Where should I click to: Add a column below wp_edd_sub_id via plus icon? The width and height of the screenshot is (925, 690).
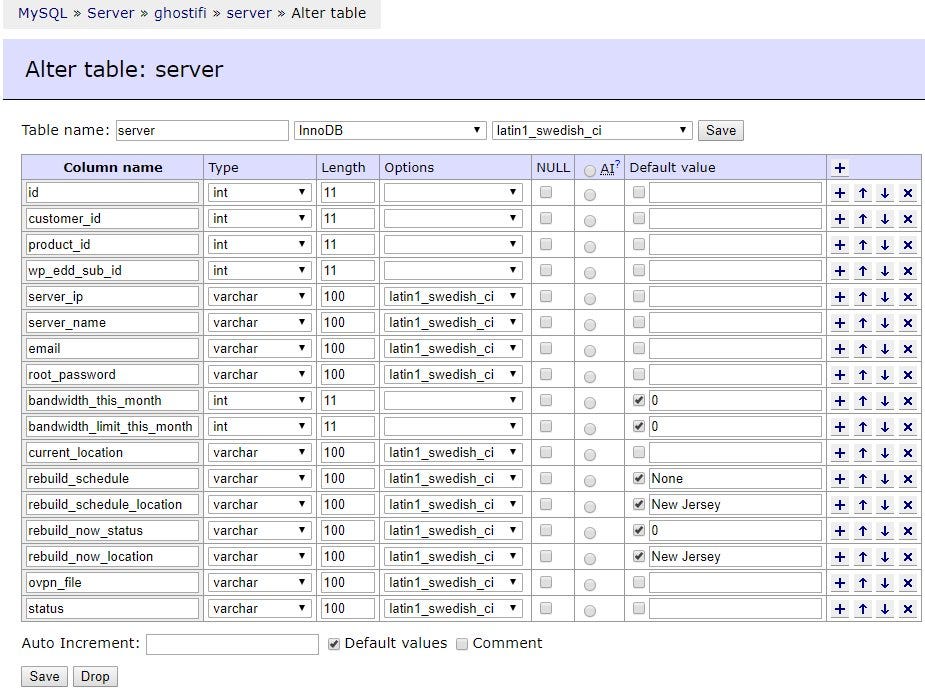pyautogui.click(x=838, y=270)
